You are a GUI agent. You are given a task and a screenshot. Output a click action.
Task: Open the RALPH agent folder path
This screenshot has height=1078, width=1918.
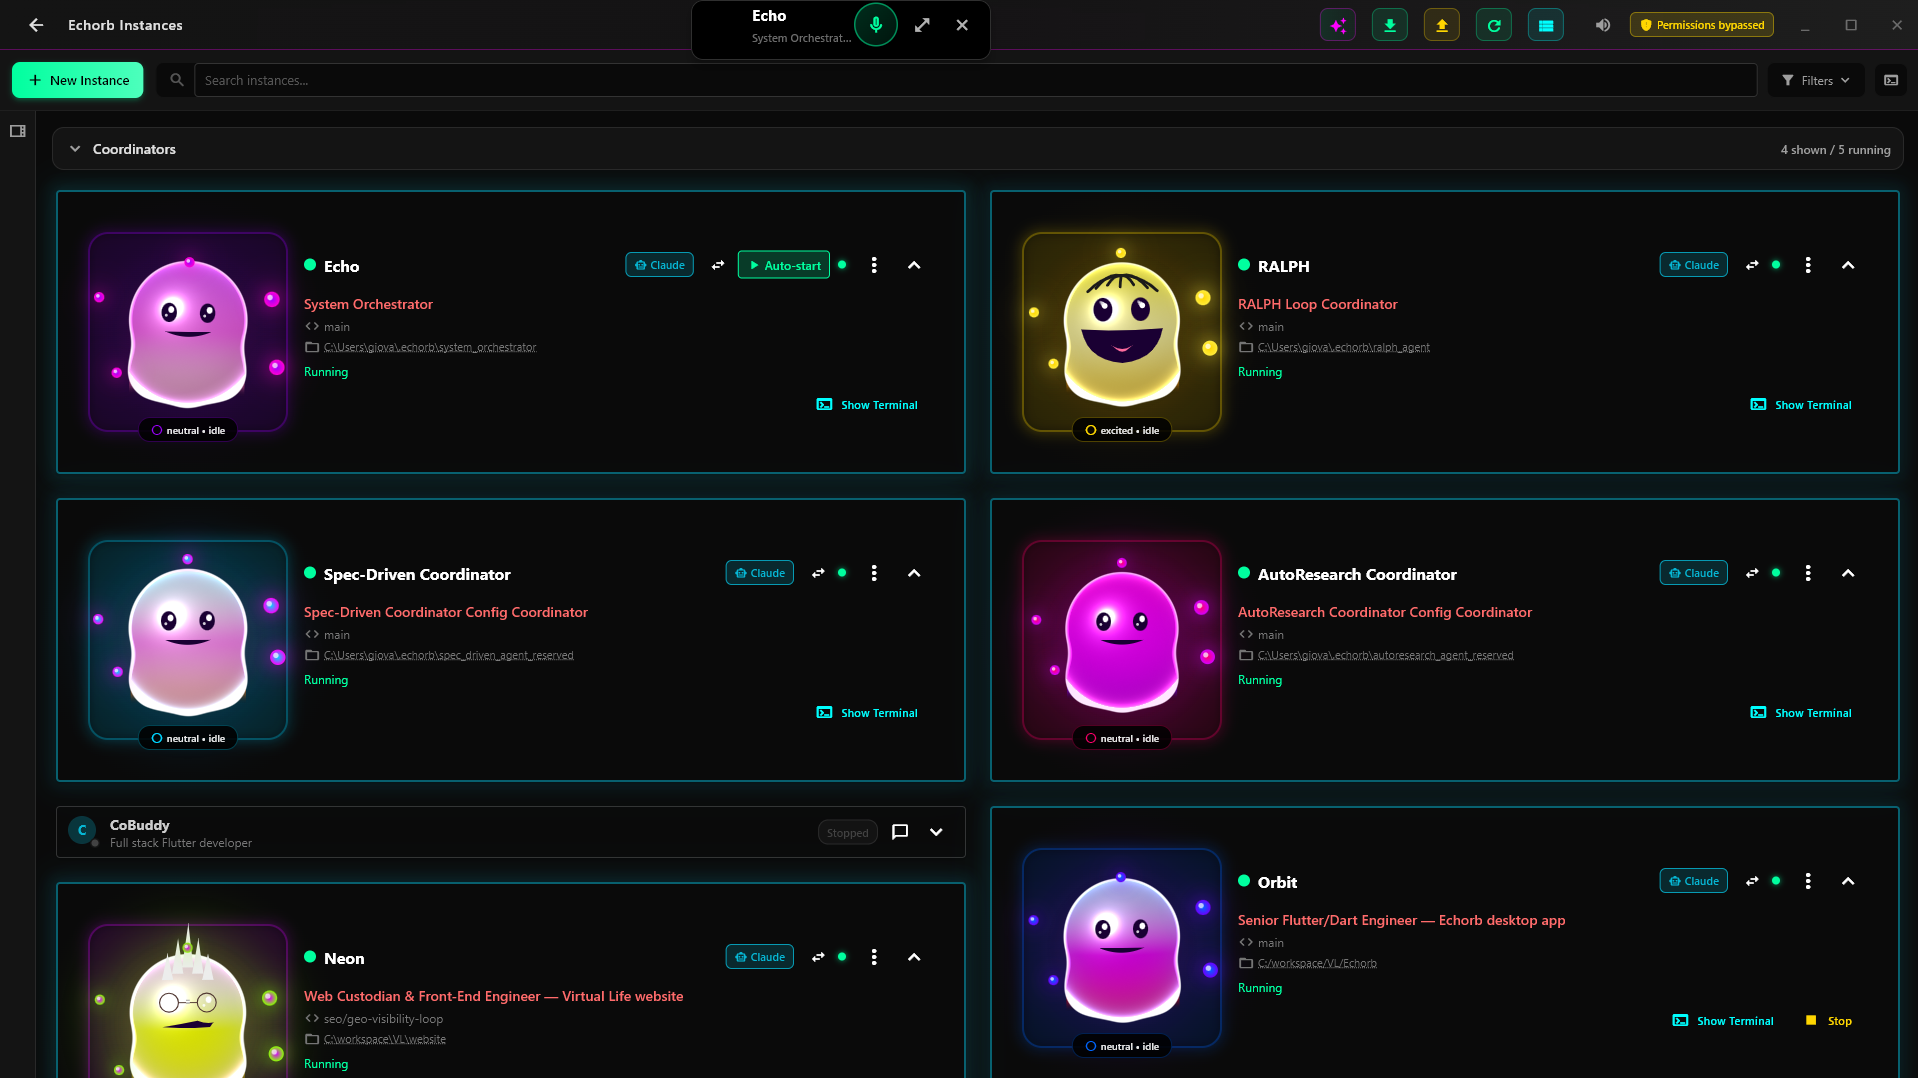click(1344, 347)
